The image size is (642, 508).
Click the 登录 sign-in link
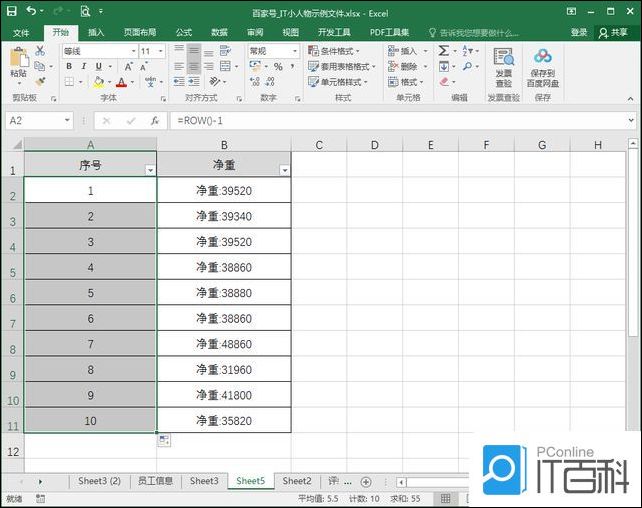coord(579,32)
